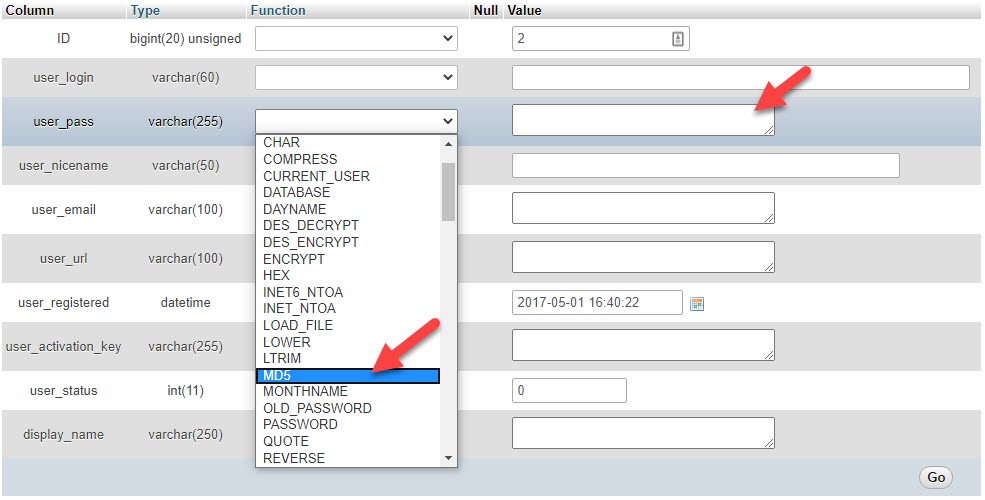Select REVERSE function option
The width and height of the screenshot is (985, 500).
tap(294, 459)
